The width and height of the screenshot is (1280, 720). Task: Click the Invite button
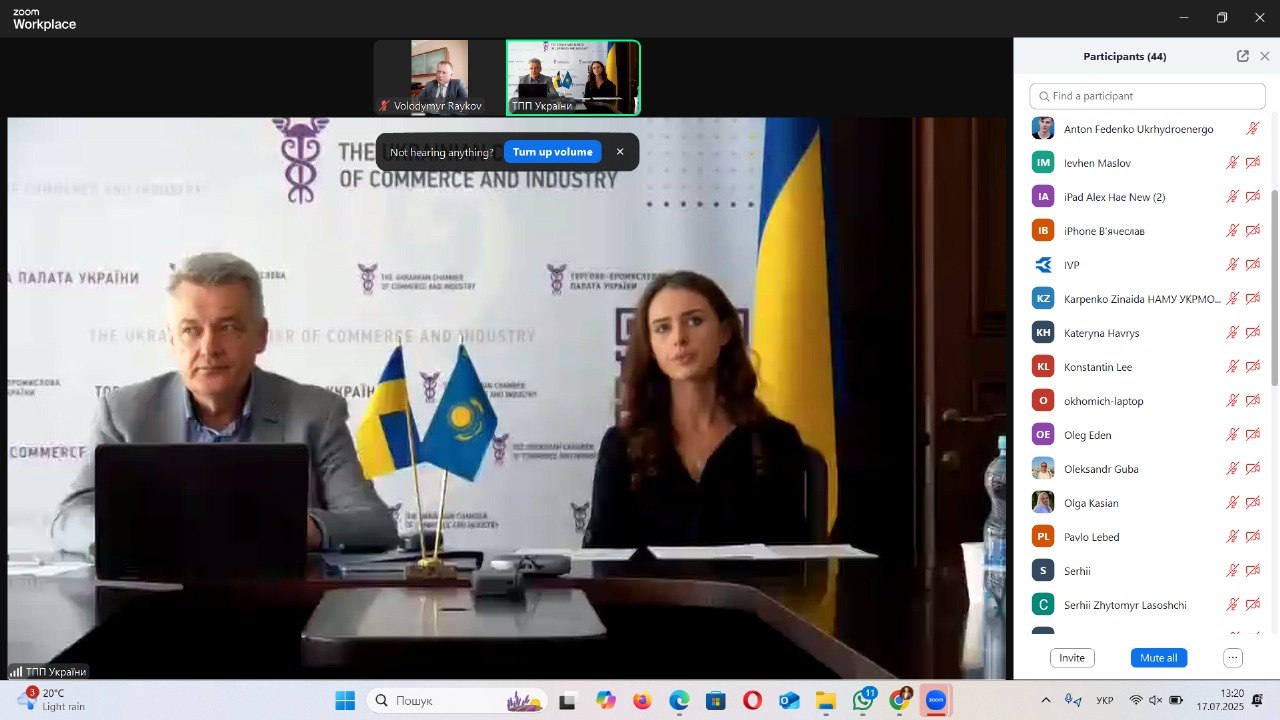(x=1072, y=658)
